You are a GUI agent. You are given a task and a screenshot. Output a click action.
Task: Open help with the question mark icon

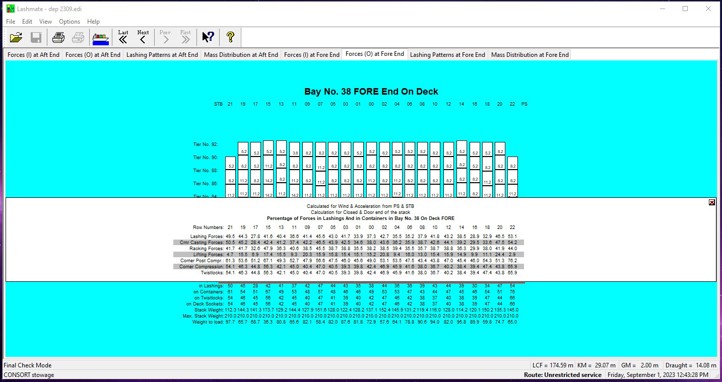point(230,37)
